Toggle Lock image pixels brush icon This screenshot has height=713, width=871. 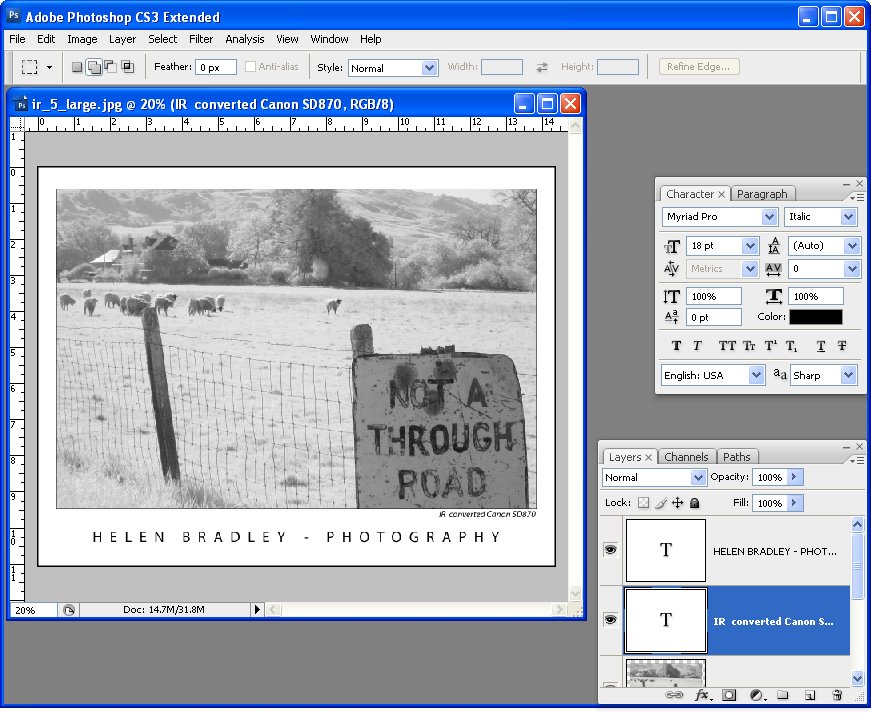tap(660, 503)
